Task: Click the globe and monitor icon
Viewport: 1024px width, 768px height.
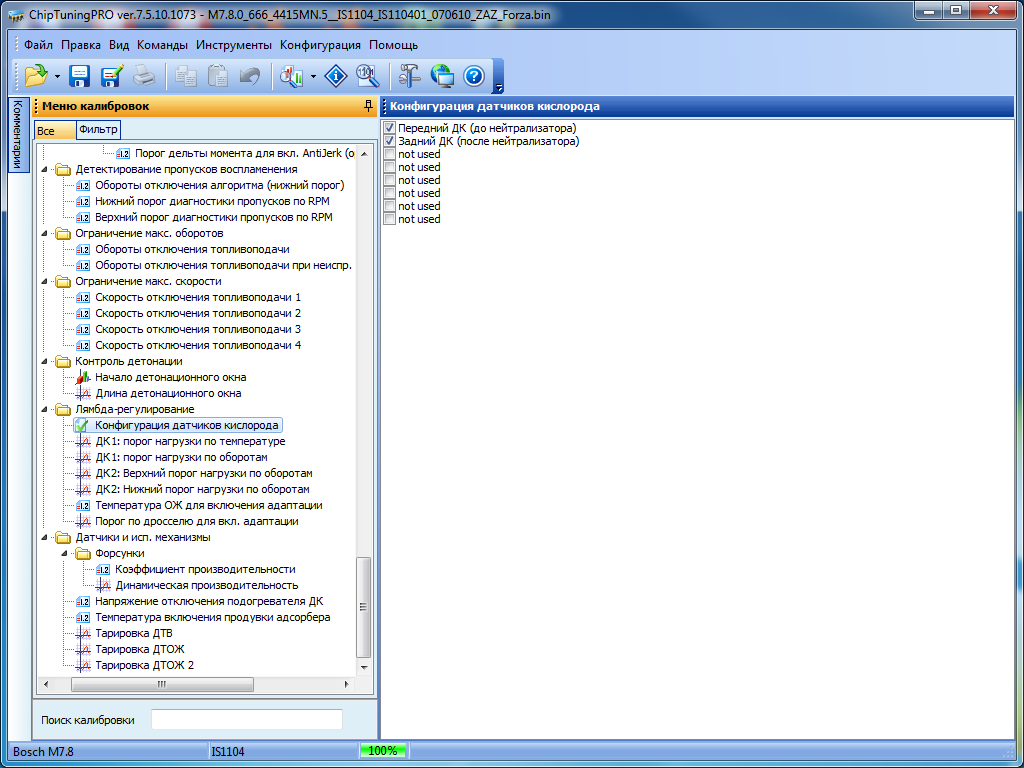Action: point(442,76)
